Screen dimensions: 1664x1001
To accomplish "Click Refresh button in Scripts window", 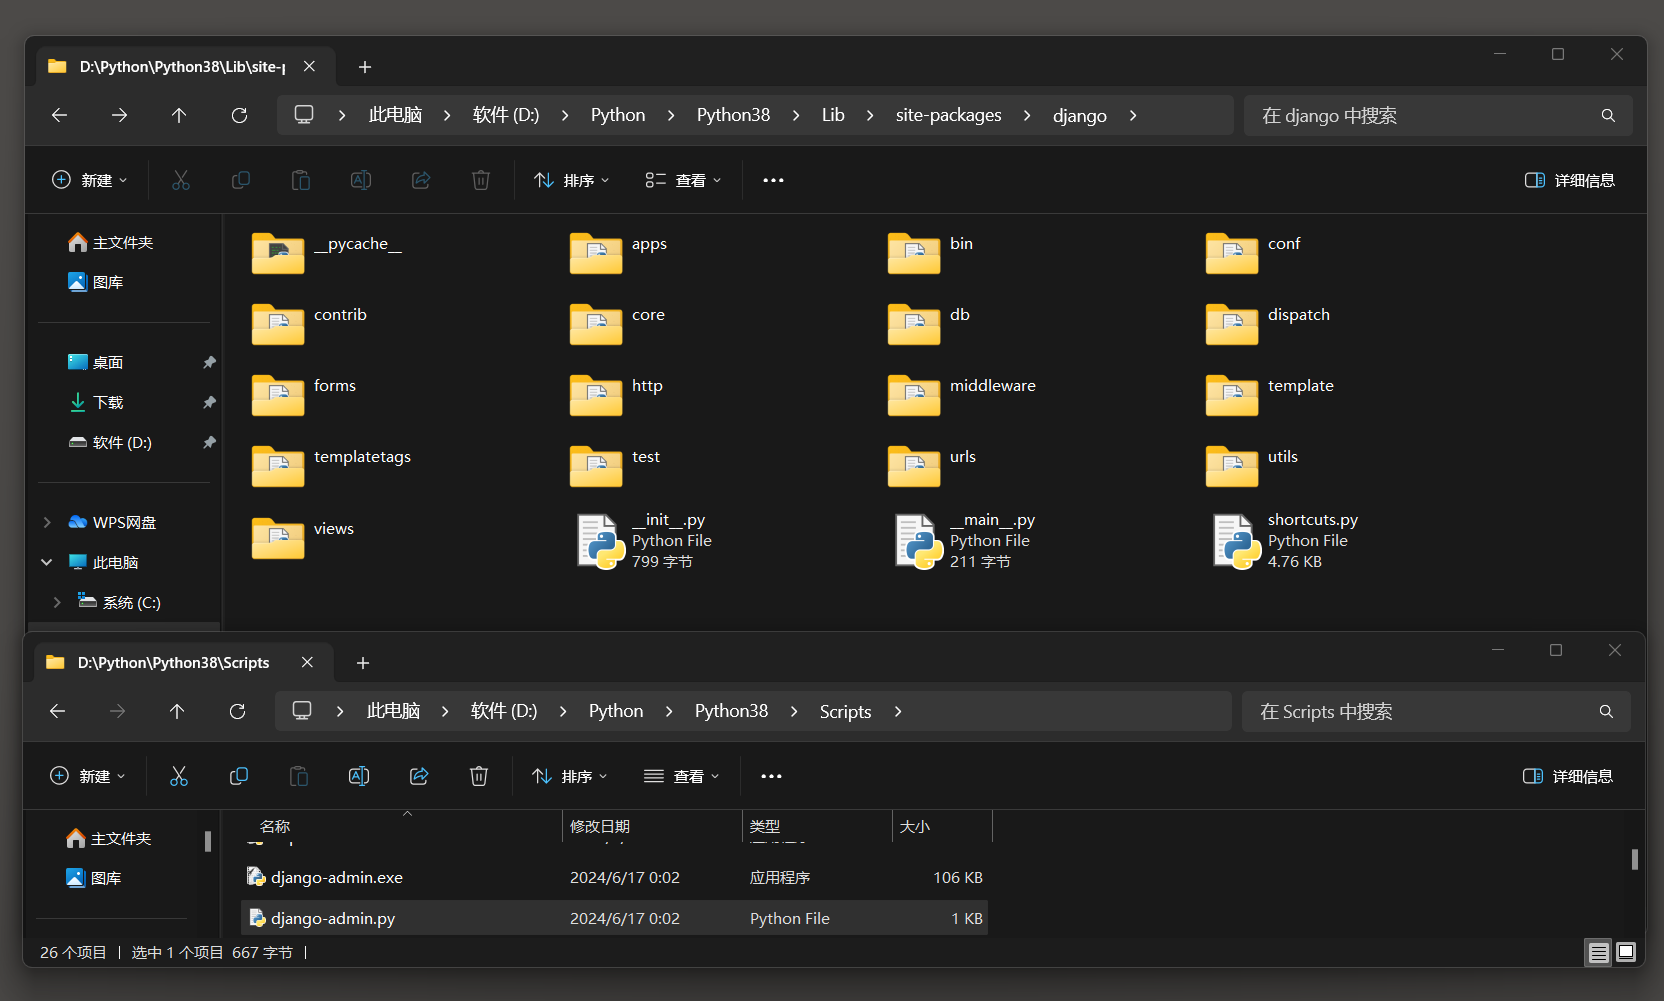I will pos(237,711).
